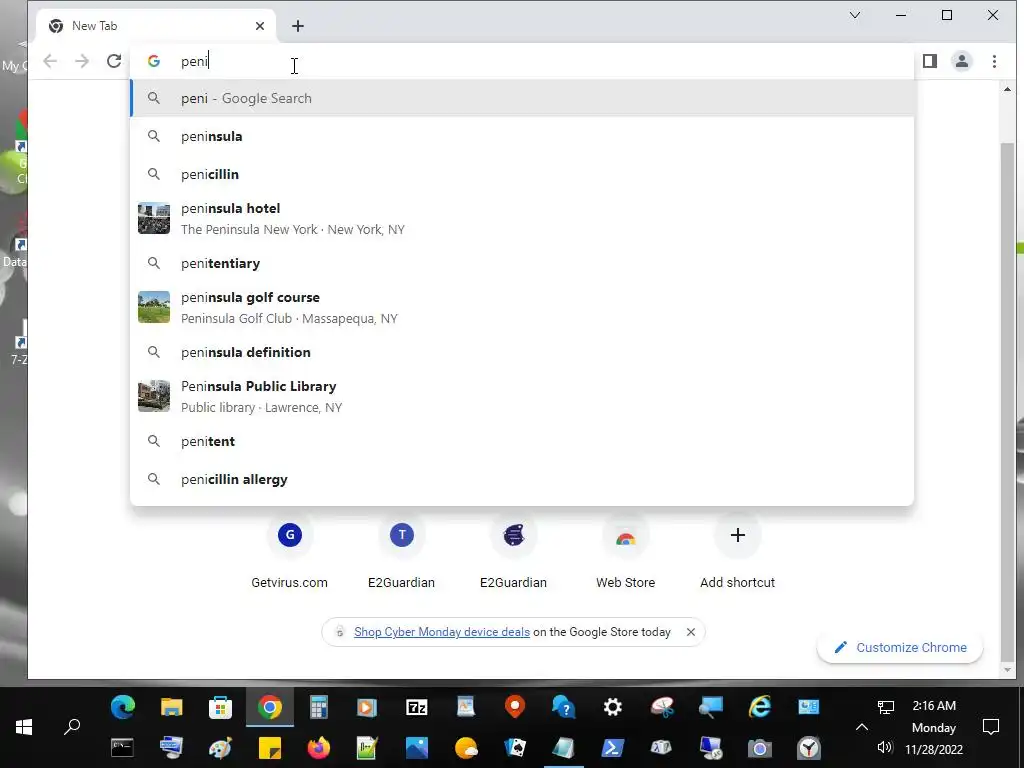This screenshot has height=768, width=1024.
Task: Choose 'peni - Google Search' suggestion
Action: (522, 99)
